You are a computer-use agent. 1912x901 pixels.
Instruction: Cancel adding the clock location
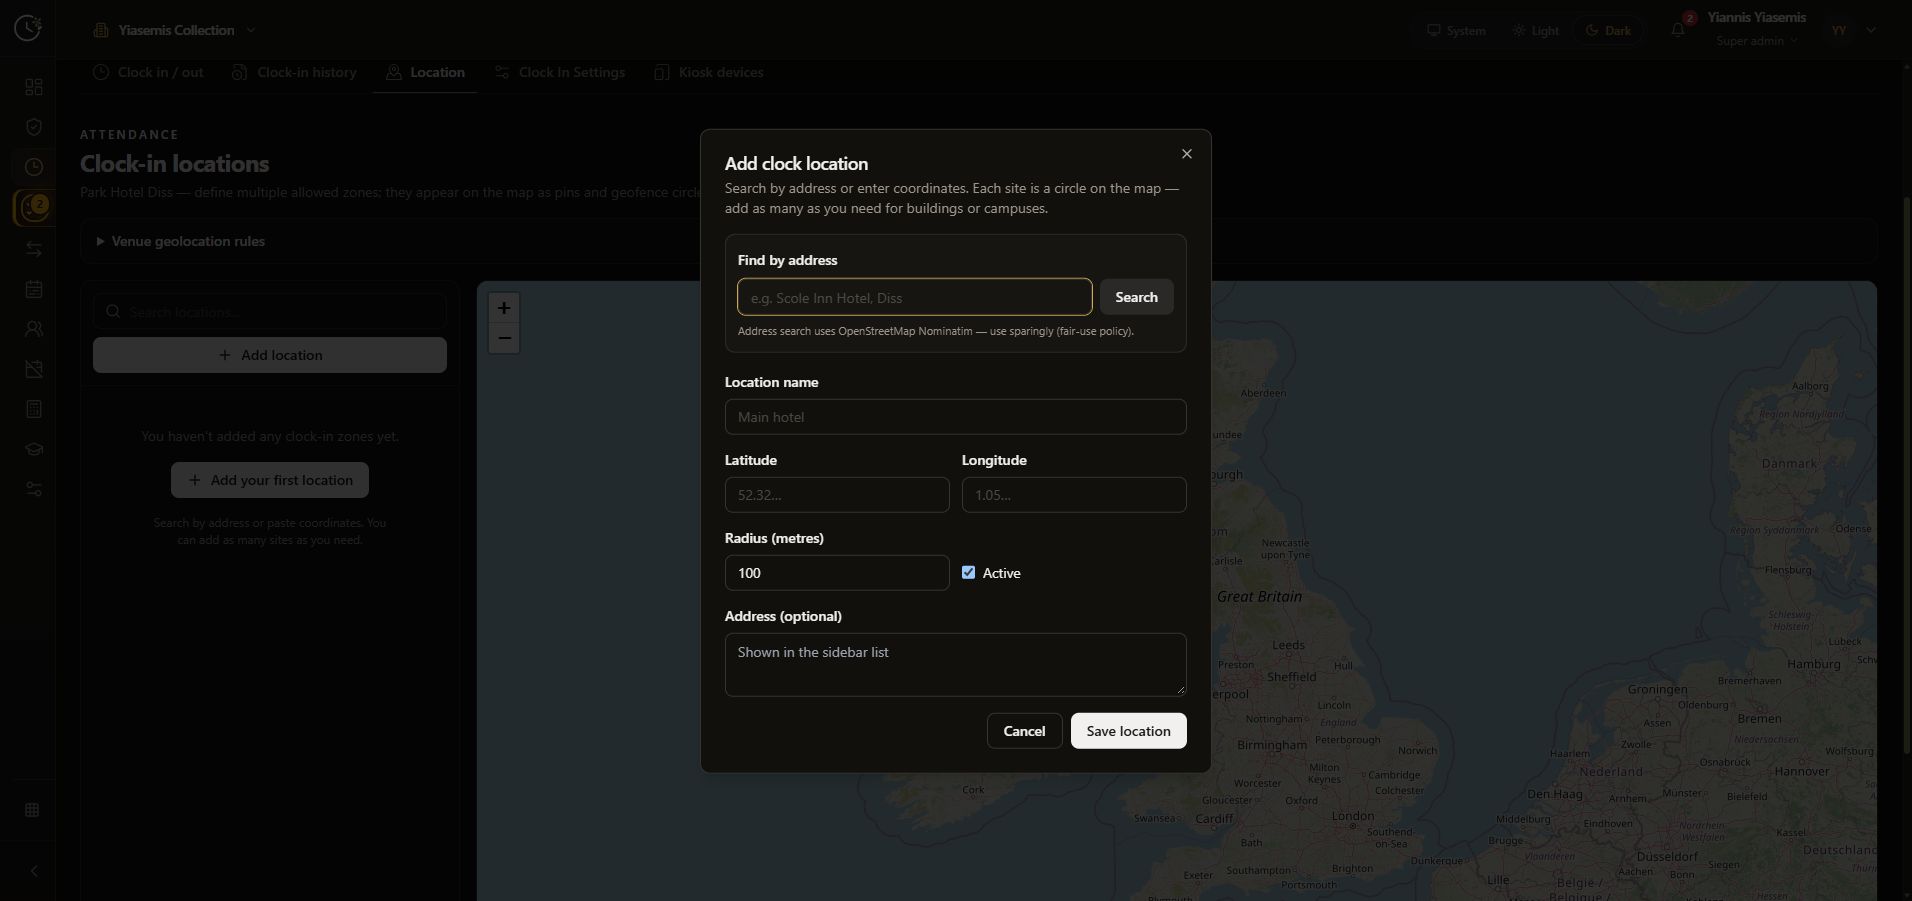pyautogui.click(x=1024, y=731)
